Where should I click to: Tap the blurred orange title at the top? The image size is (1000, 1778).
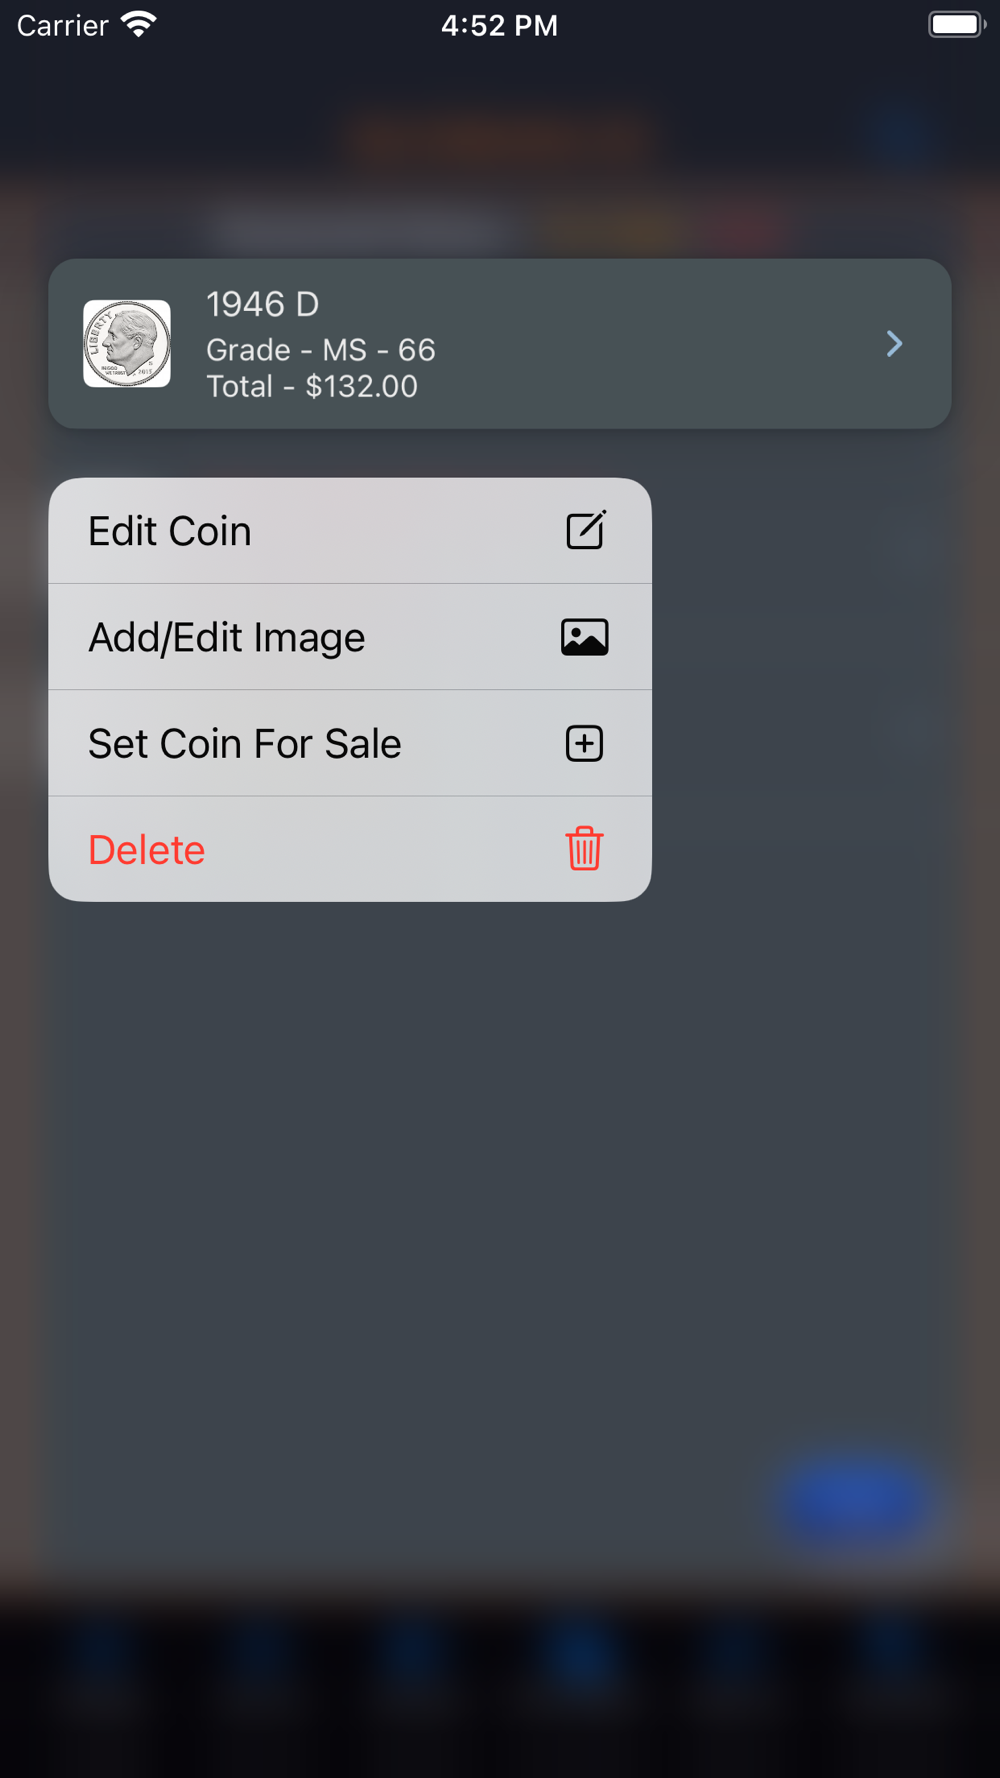[x=500, y=138]
